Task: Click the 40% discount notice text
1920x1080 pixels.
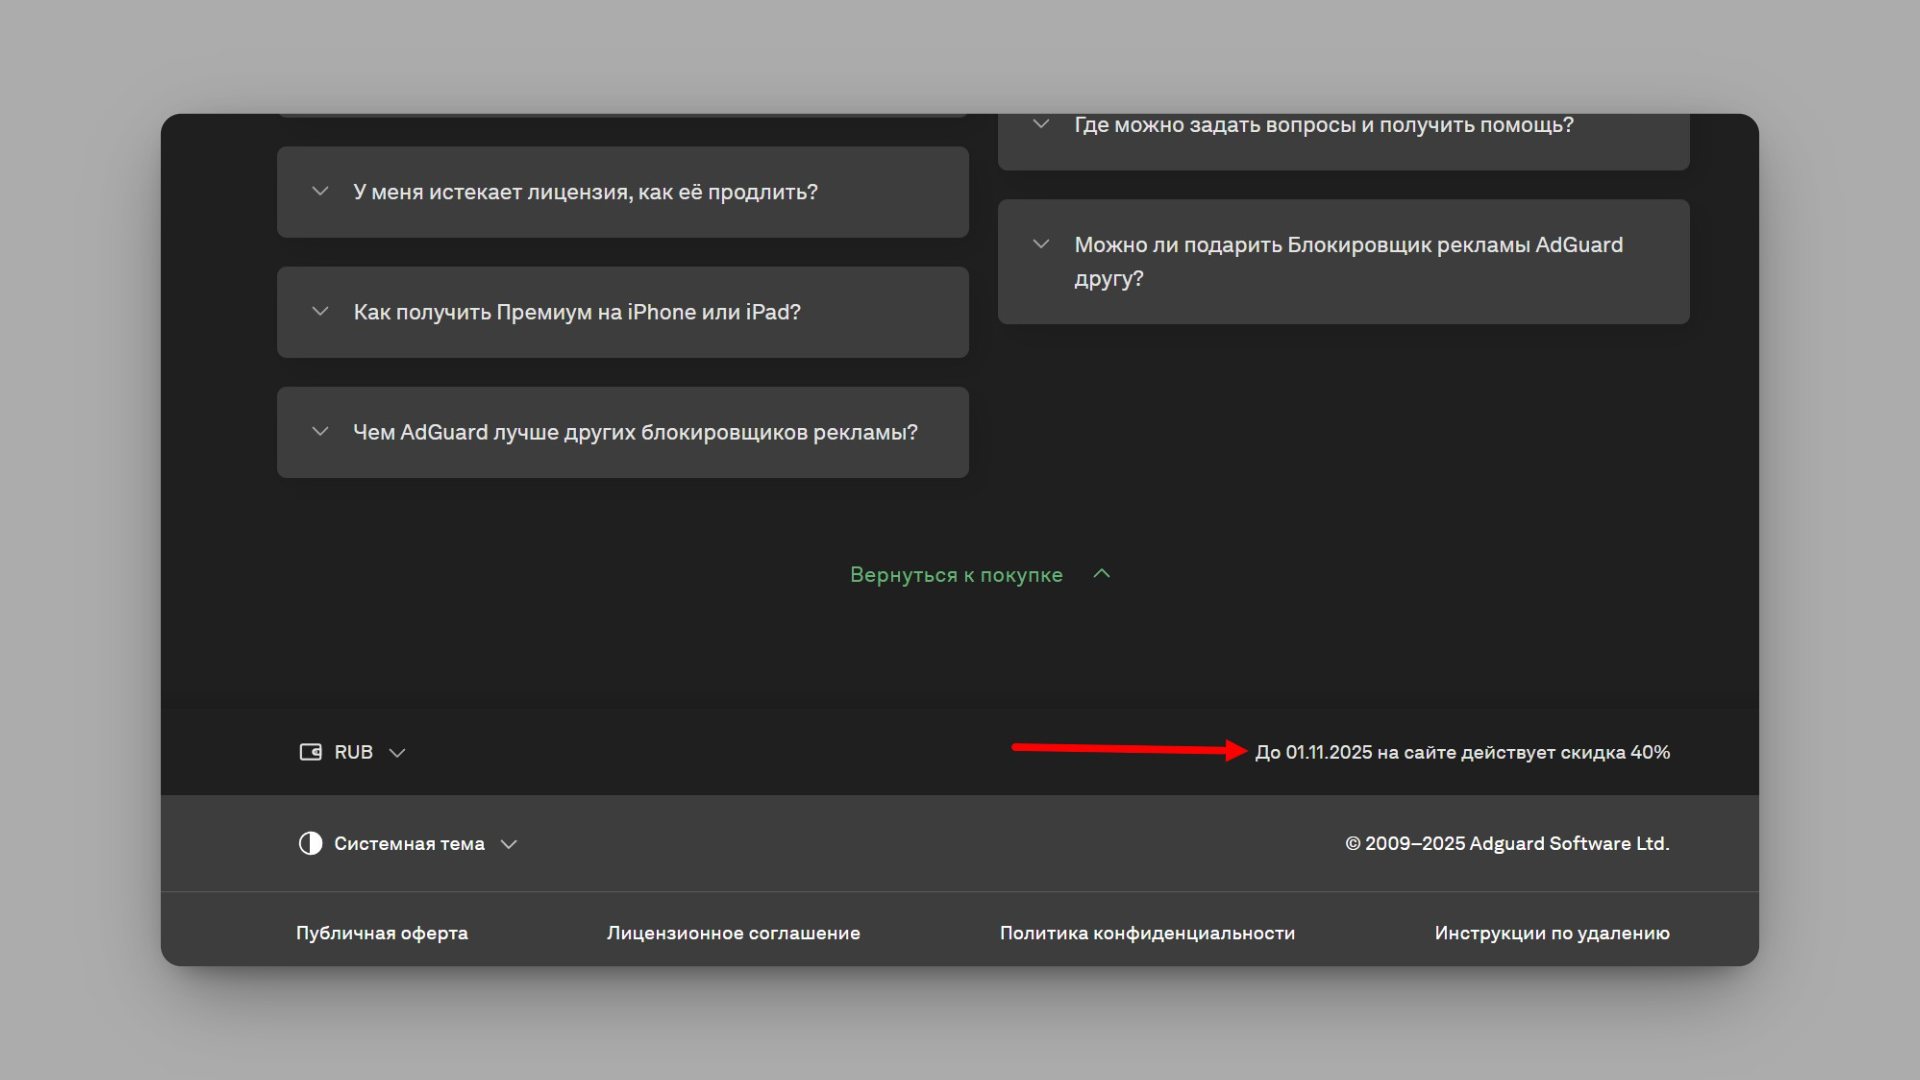Action: (x=1462, y=752)
